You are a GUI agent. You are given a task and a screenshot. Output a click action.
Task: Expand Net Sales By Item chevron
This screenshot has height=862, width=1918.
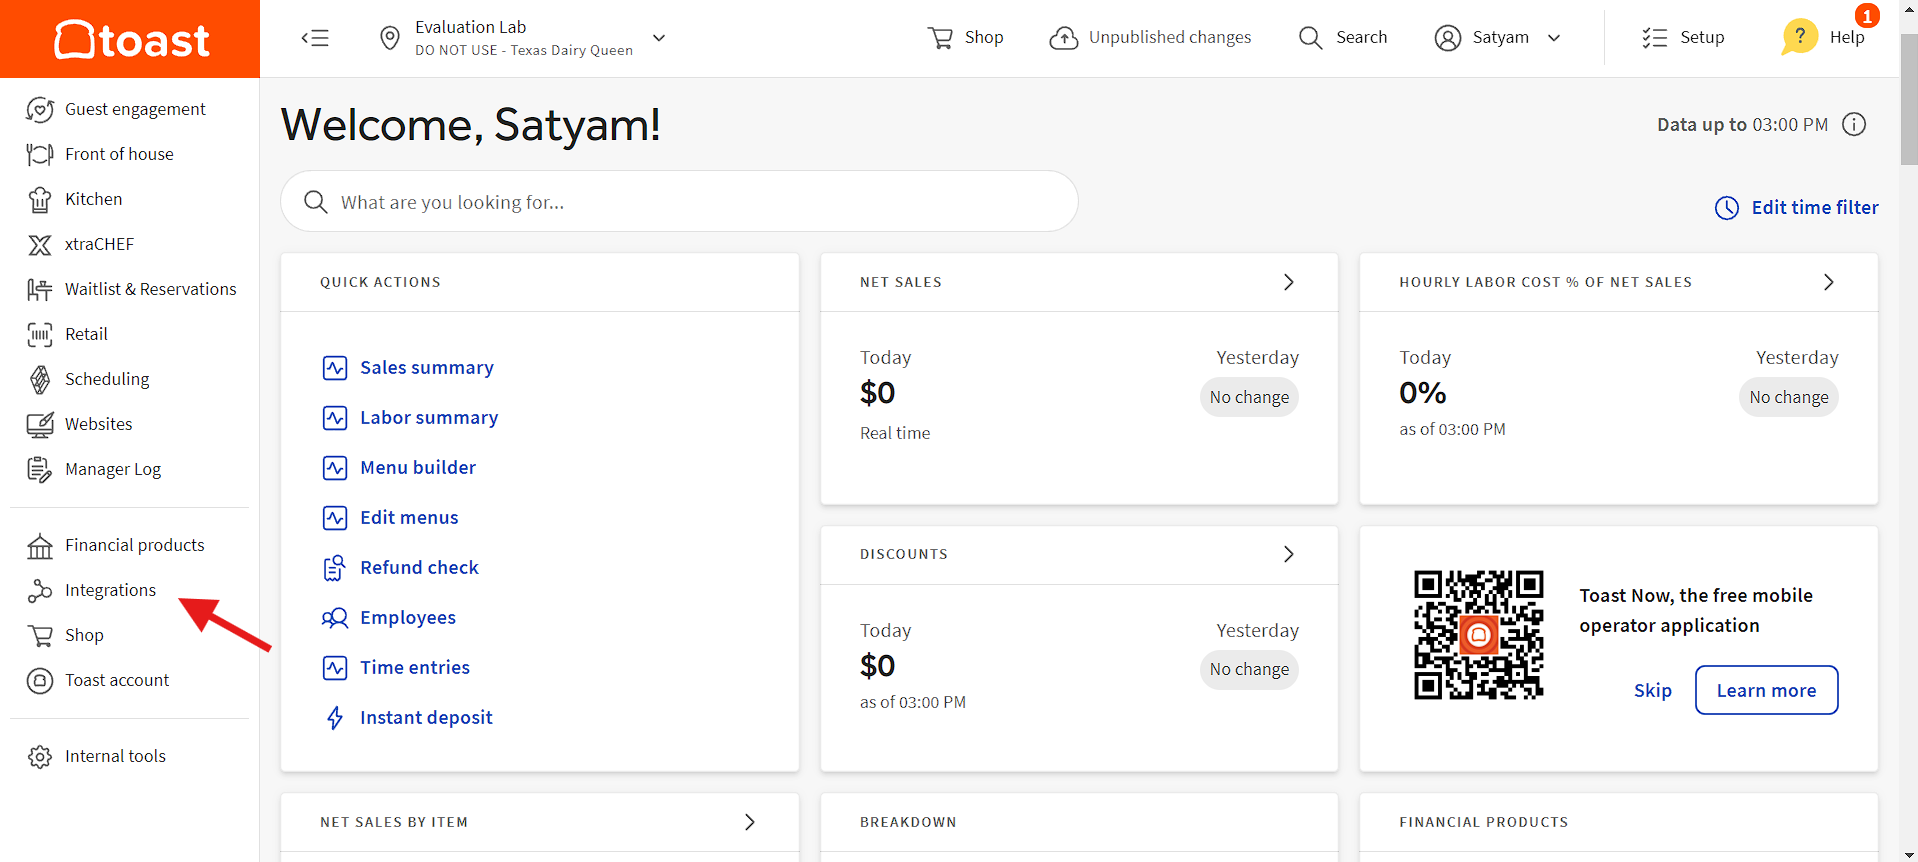[x=750, y=822]
